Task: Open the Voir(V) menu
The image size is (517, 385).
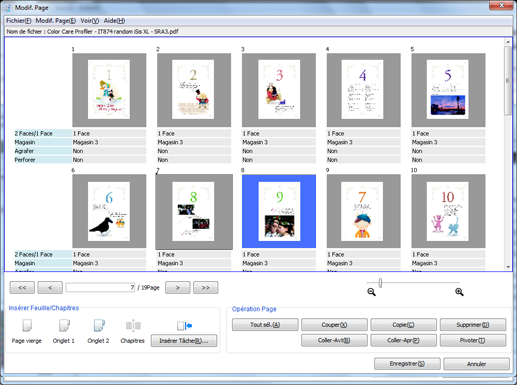Action: pyautogui.click(x=90, y=21)
